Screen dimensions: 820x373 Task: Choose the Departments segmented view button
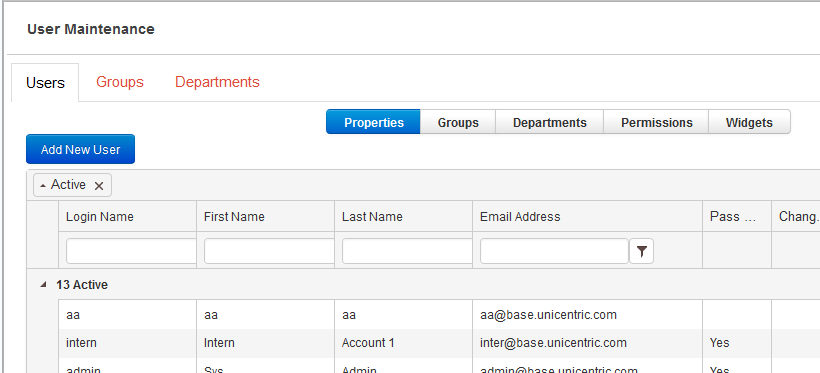[x=550, y=122]
